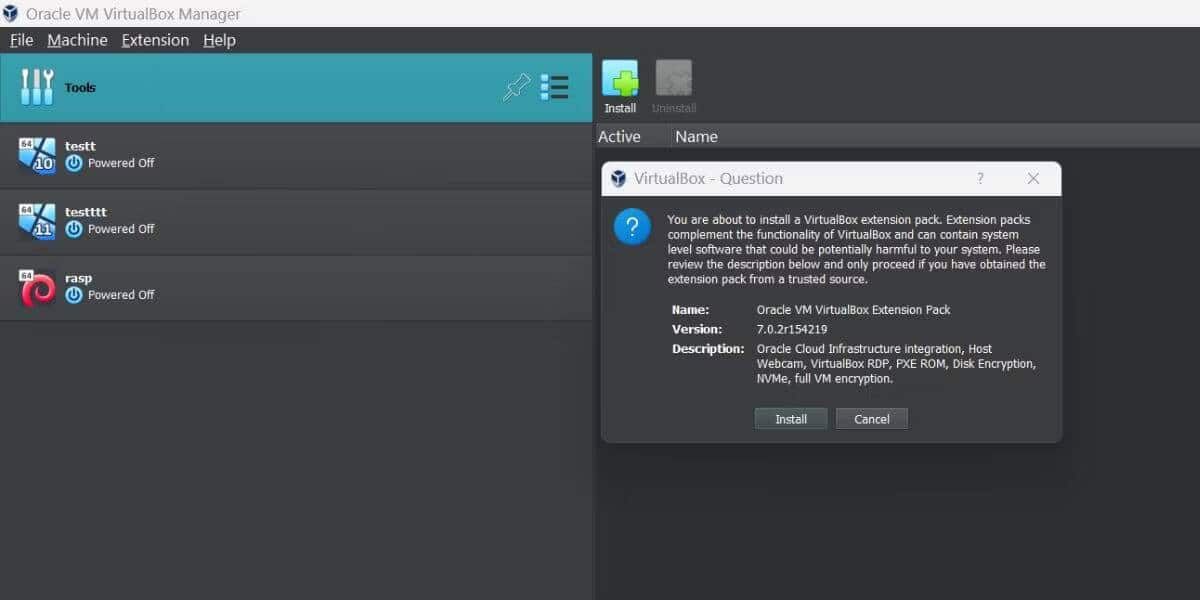The width and height of the screenshot is (1200, 600).
Task: Pin the Tools panel
Action: 516,88
